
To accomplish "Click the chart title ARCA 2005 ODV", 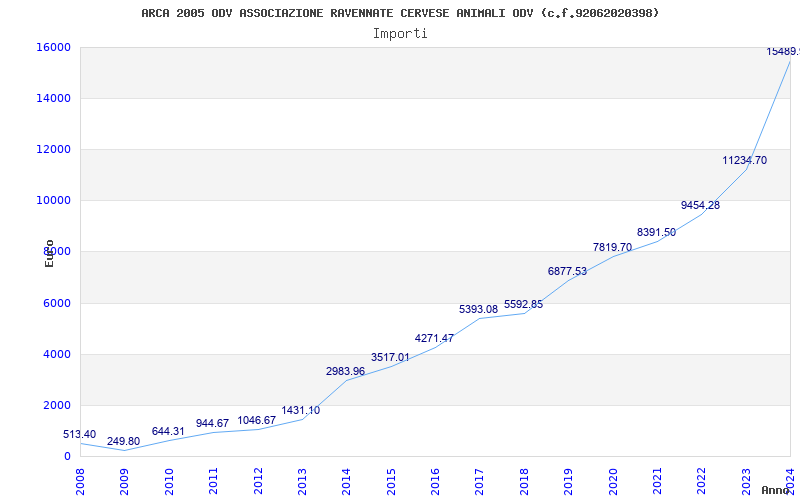I will click(x=400, y=13).
